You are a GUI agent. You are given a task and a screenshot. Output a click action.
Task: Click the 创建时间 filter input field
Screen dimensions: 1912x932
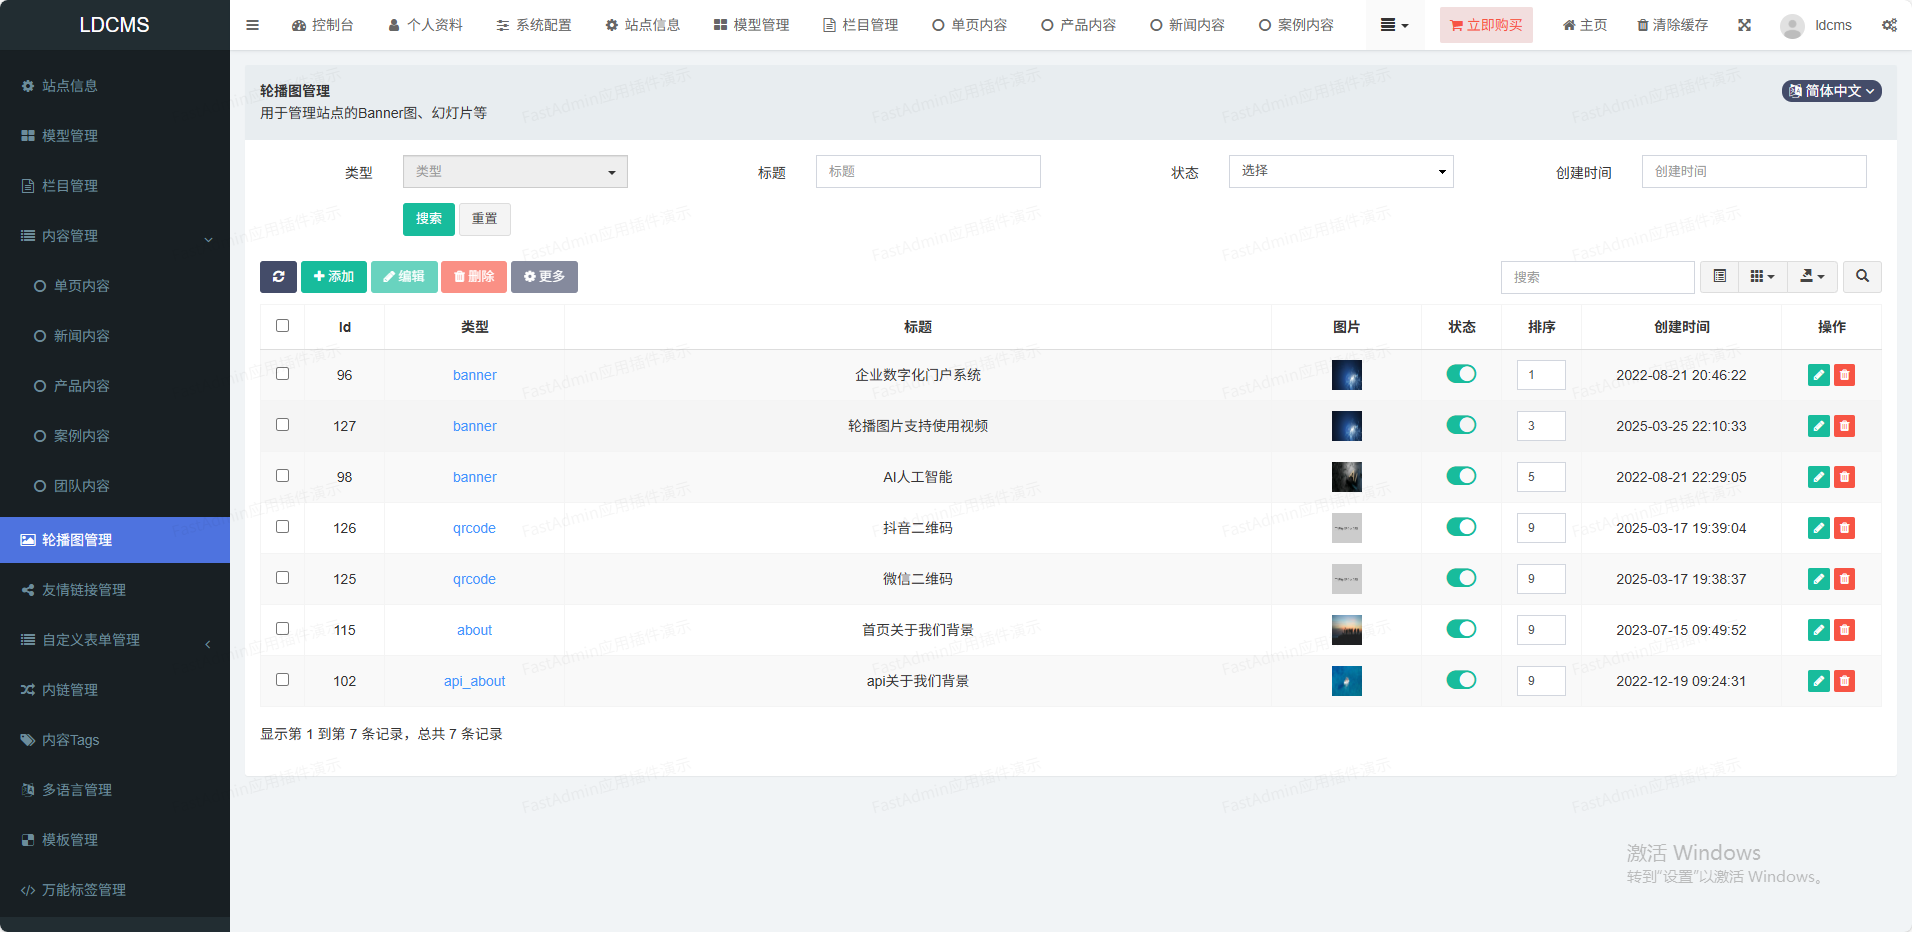pyautogui.click(x=1753, y=172)
